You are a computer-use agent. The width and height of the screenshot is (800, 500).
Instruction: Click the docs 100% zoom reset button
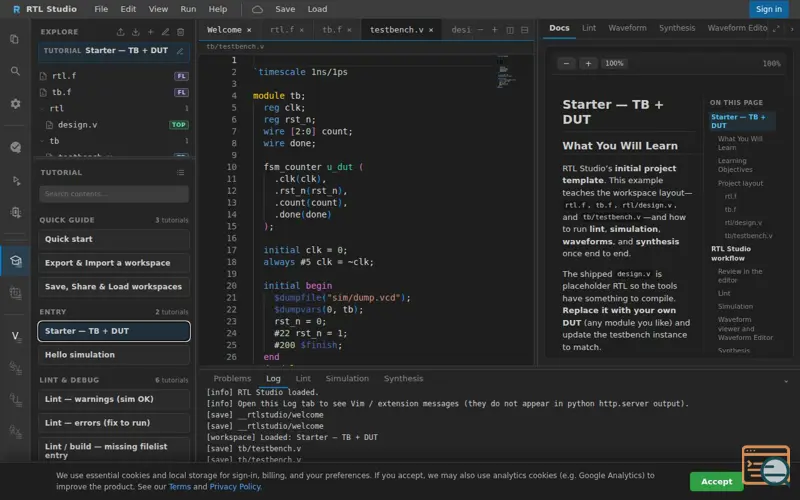coord(614,63)
